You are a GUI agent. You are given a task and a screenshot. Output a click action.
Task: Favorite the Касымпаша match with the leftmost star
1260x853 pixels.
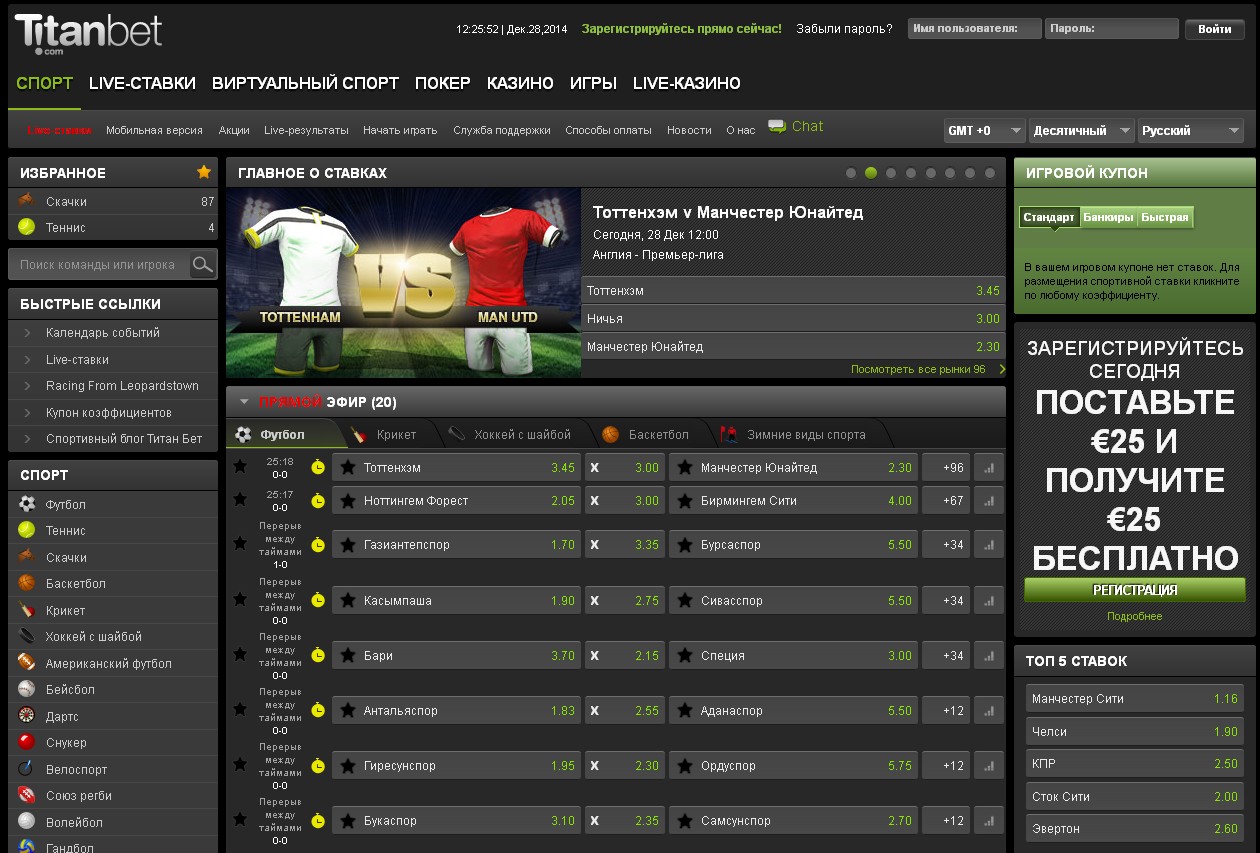click(x=240, y=598)
